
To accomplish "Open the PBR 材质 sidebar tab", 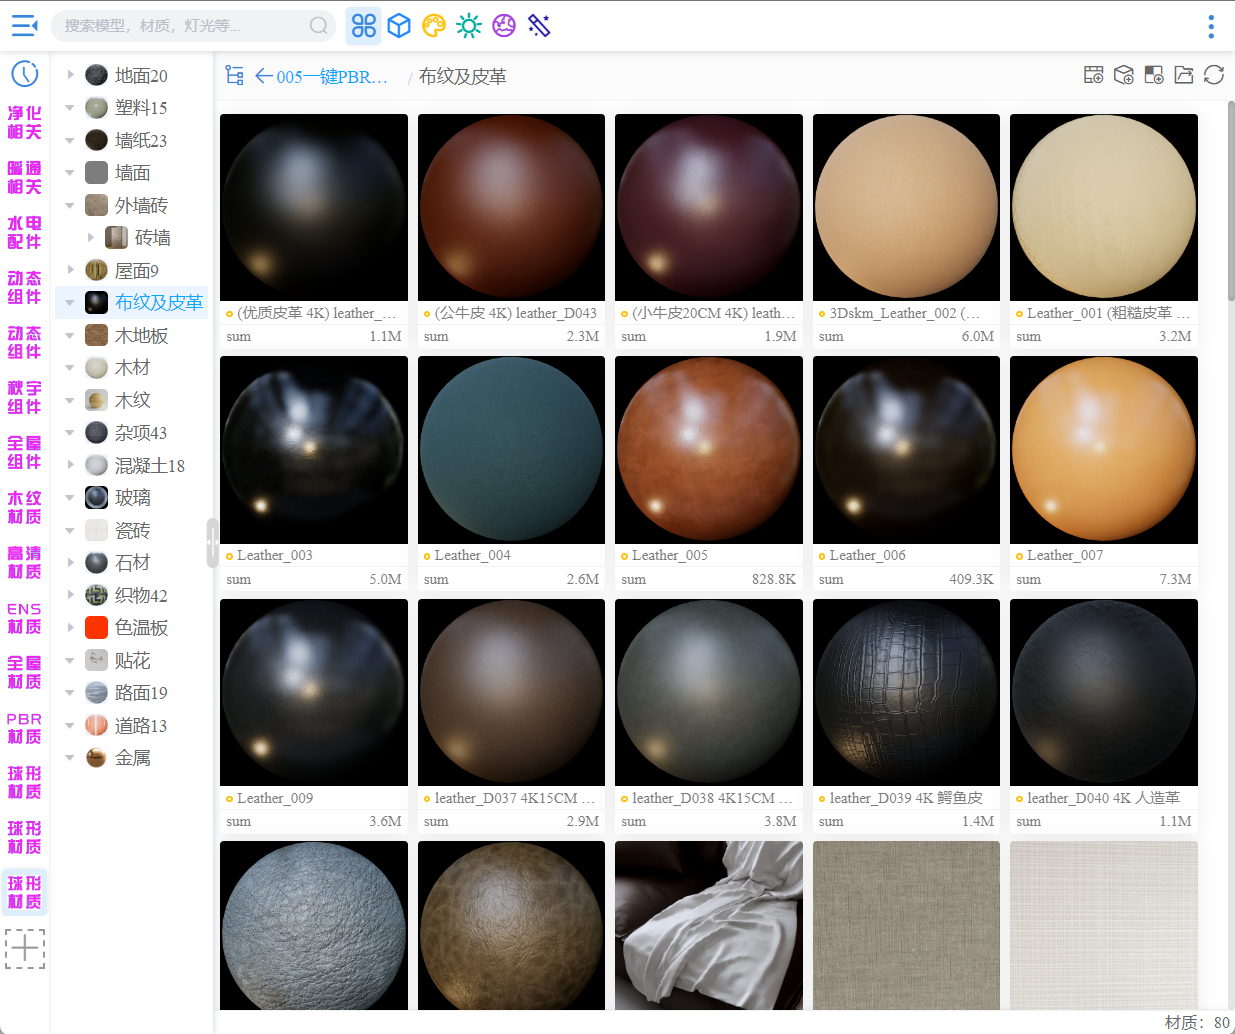I will point(25,728).
